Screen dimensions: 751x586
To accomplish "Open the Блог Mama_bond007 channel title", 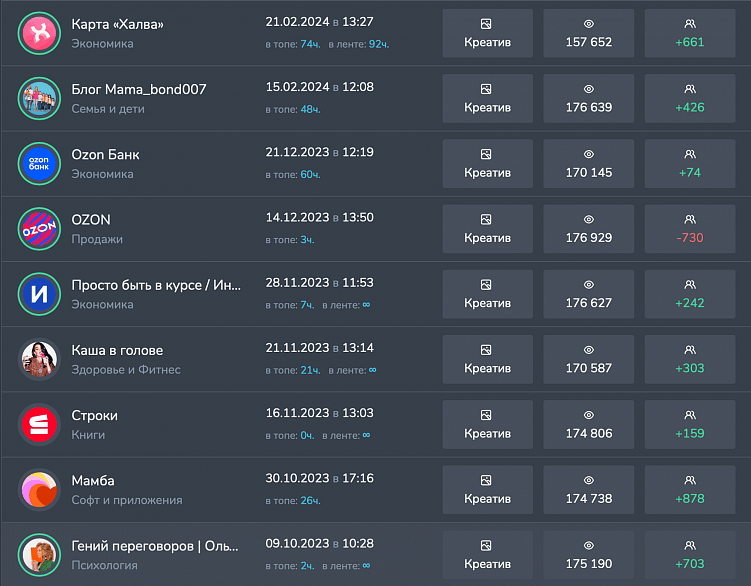I will tap(139, 89).
